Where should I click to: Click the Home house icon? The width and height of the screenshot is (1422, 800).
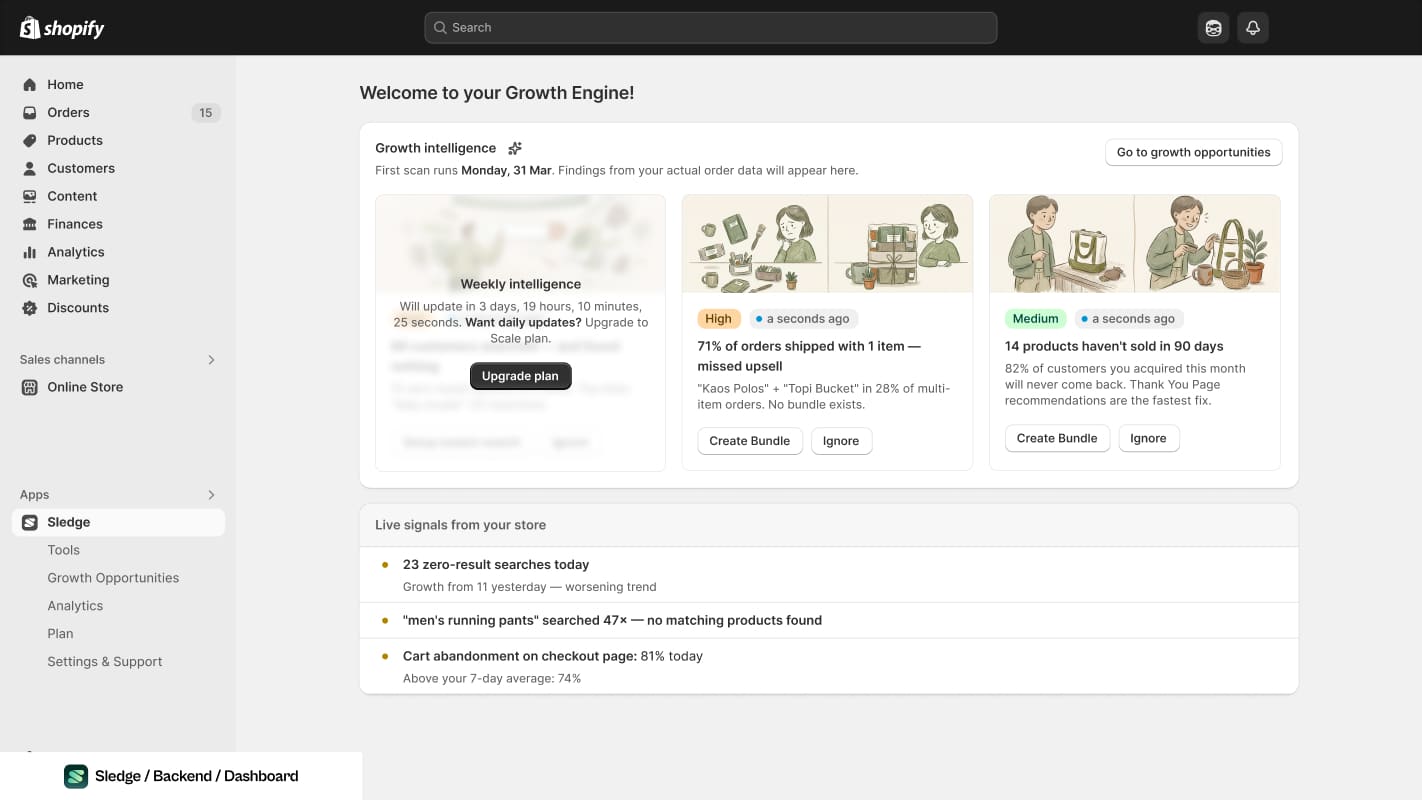(x=30, y=85)
